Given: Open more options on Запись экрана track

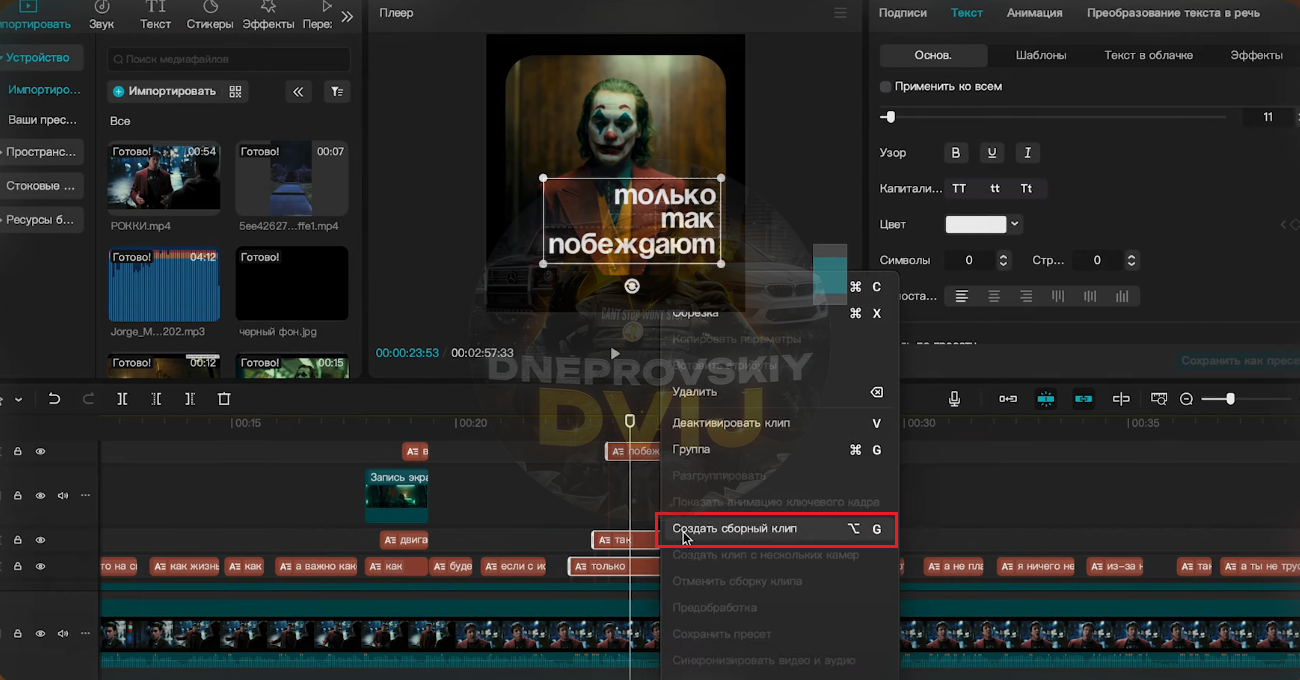Looking at the screenshot, I should [x=86, y=495].
